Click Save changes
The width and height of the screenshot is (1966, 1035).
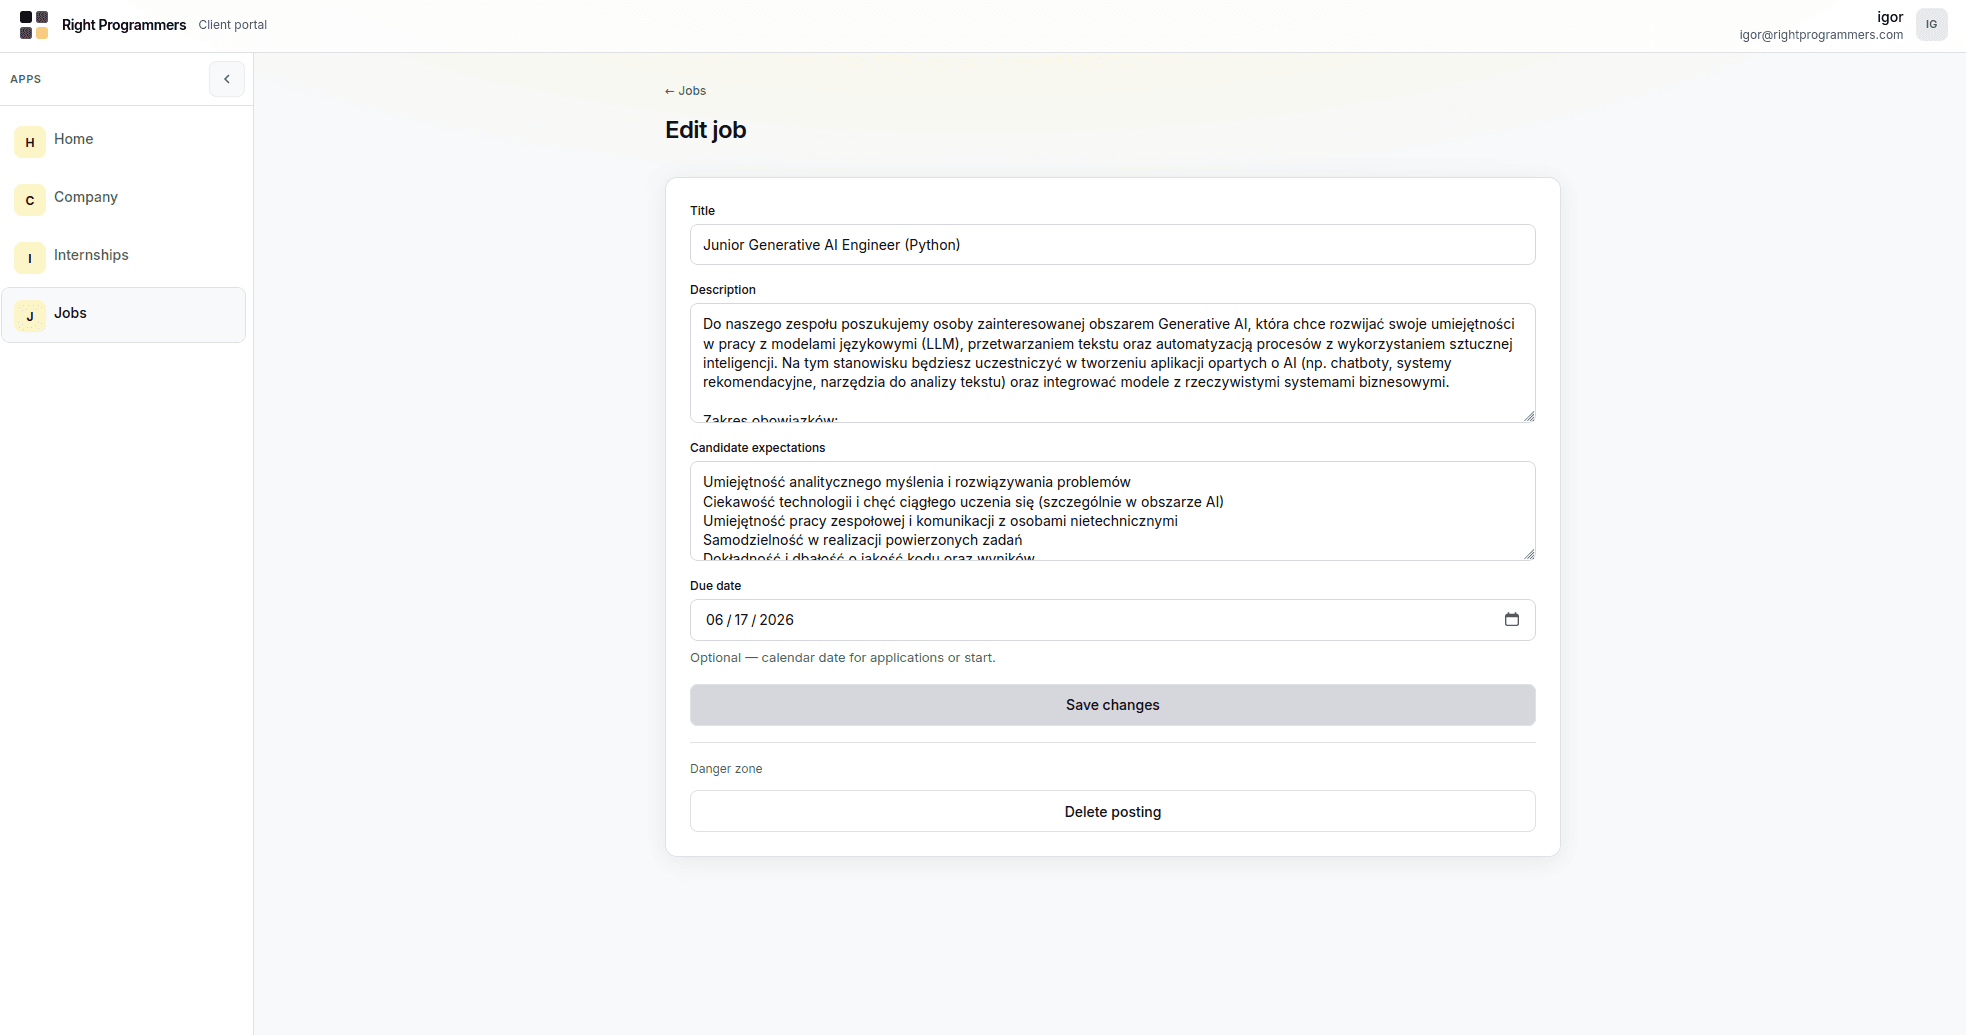1112,705
